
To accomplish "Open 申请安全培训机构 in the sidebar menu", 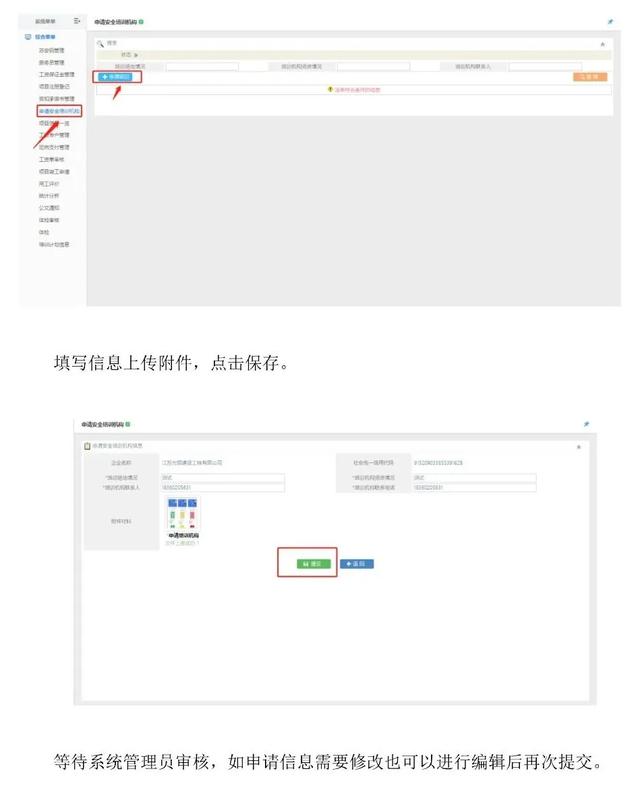I will pos(59,111).
